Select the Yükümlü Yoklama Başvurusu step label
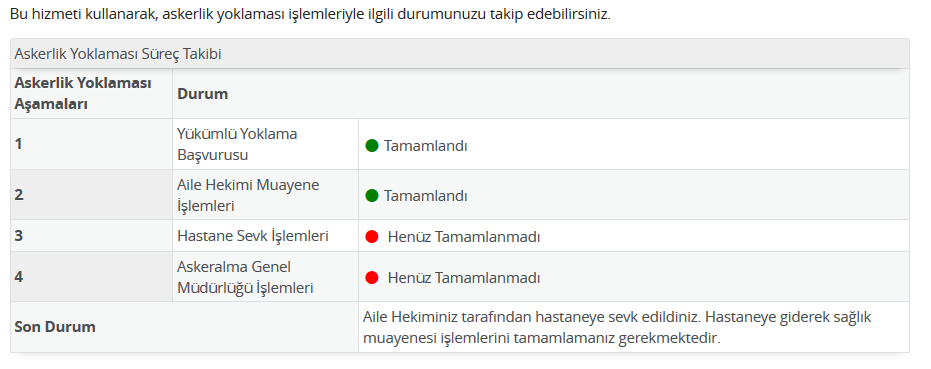Image resolution: width=931 pixels, height=369 pixels. point(237,144)
